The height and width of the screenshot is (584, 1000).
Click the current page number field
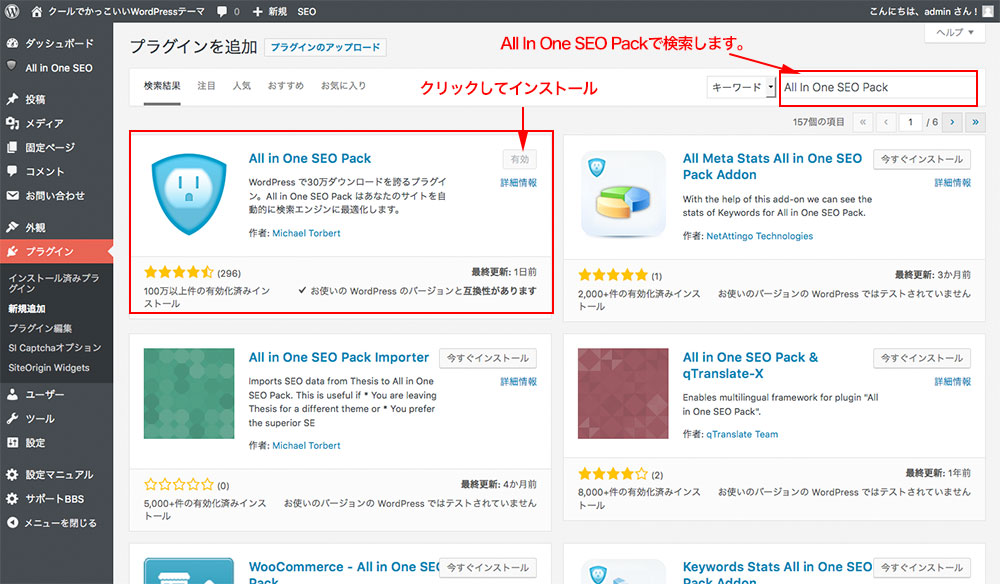(910, 122)
